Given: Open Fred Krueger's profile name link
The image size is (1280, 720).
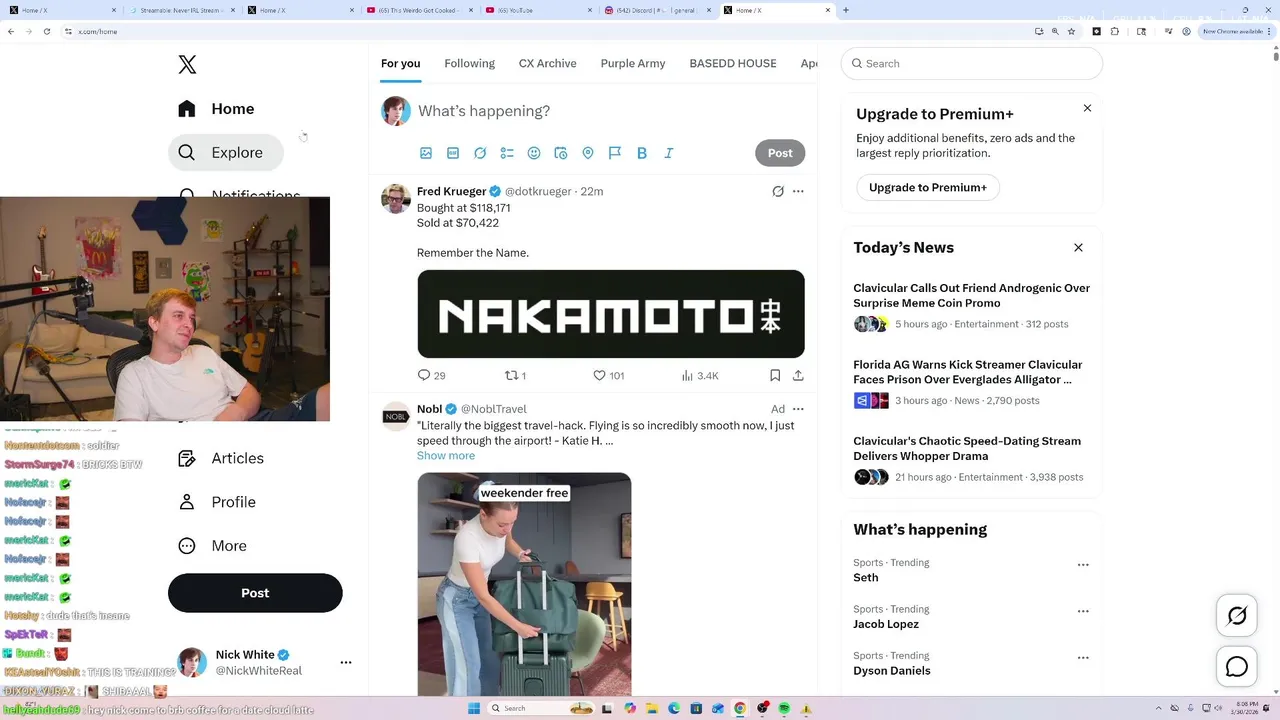Looking at the screenshot, I should click(451, 191).
